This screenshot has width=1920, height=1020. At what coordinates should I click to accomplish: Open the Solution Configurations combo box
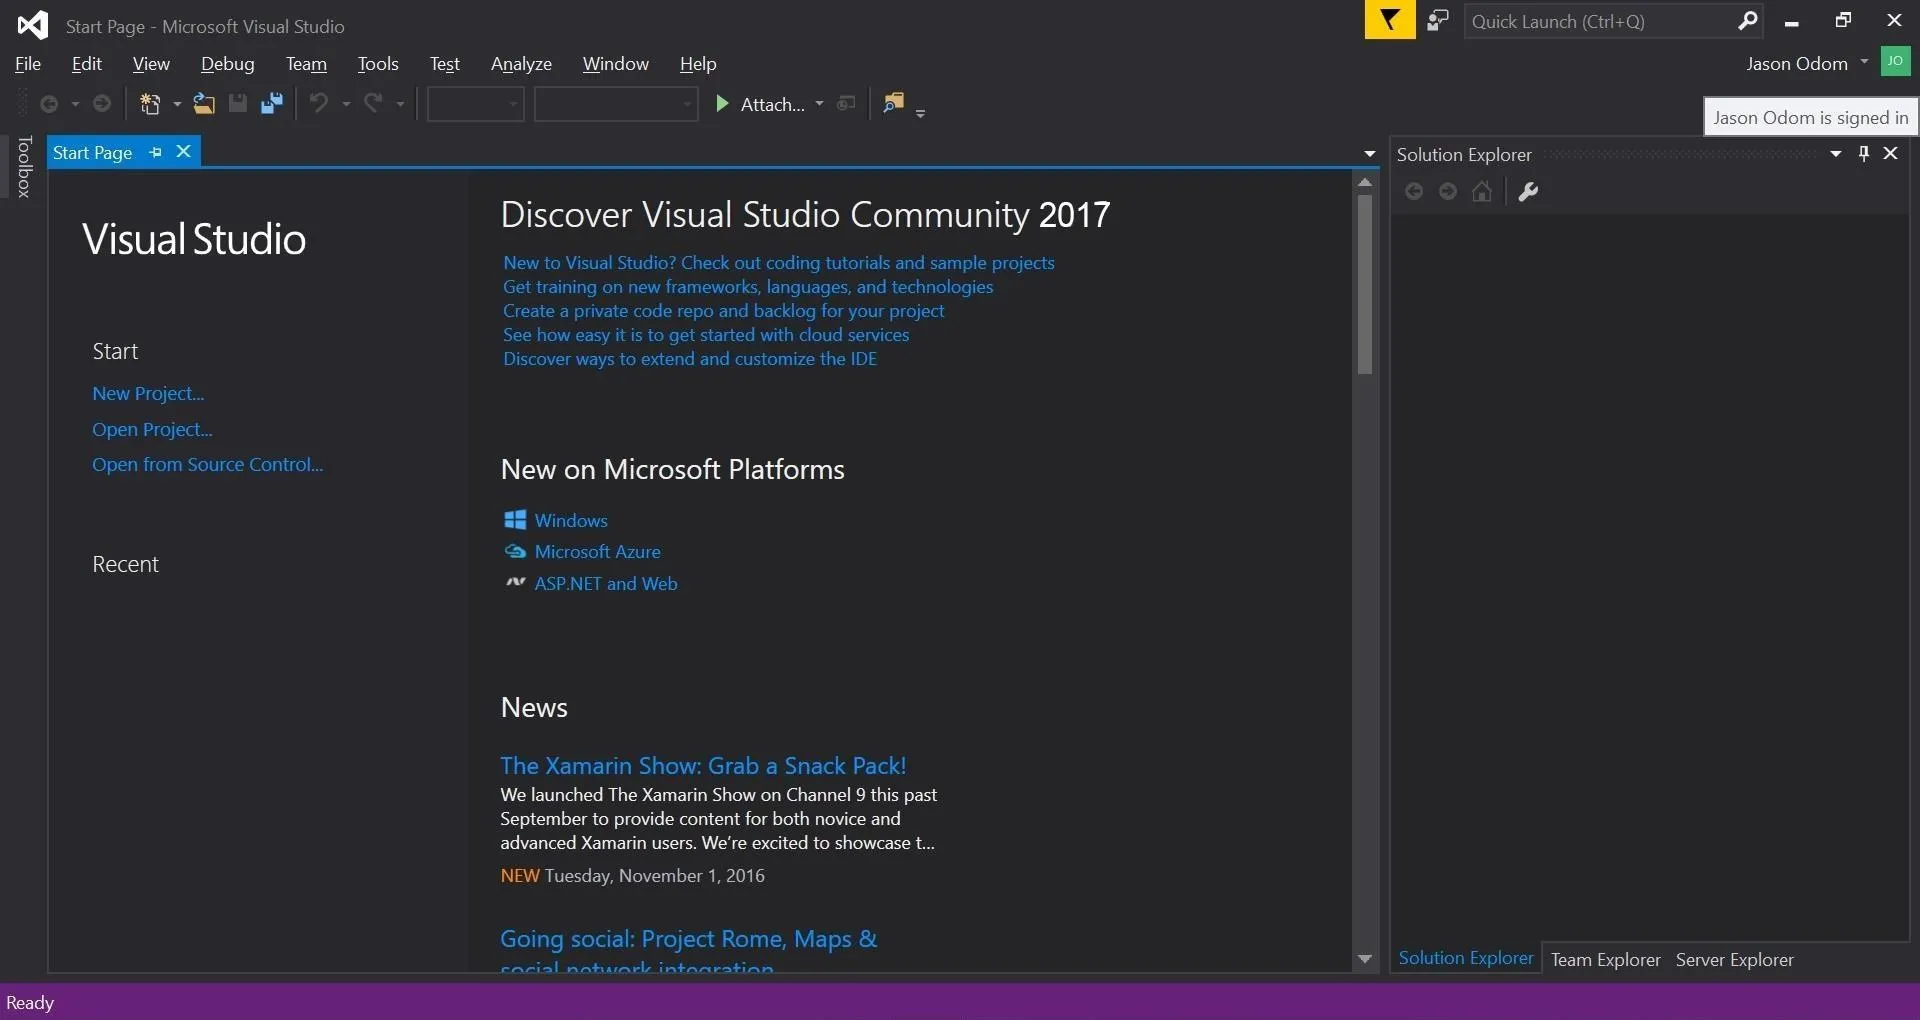476,104
